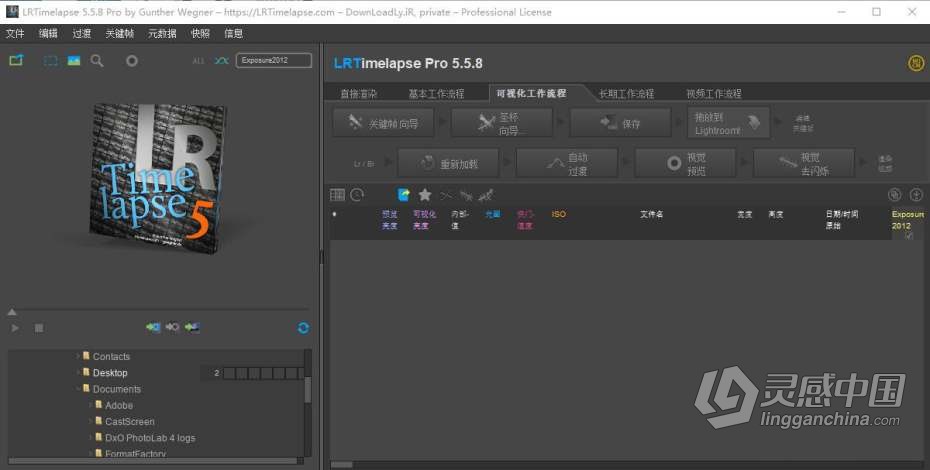Expand the DxO PhotoLab 4 logs node

(90, 437)
